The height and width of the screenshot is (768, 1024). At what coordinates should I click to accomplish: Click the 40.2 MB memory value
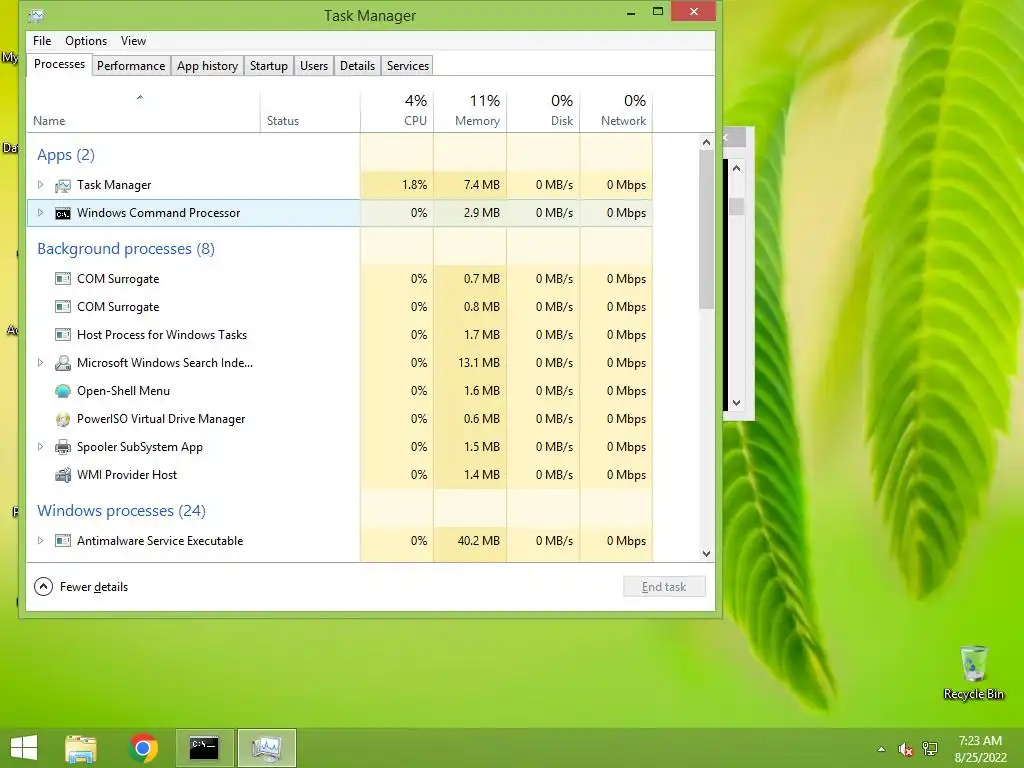coord(479,541)
